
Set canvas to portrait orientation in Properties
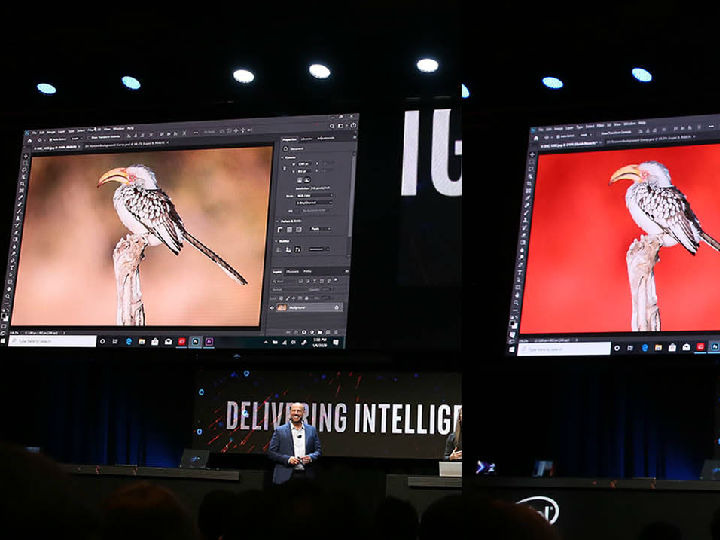click(299, 180)
